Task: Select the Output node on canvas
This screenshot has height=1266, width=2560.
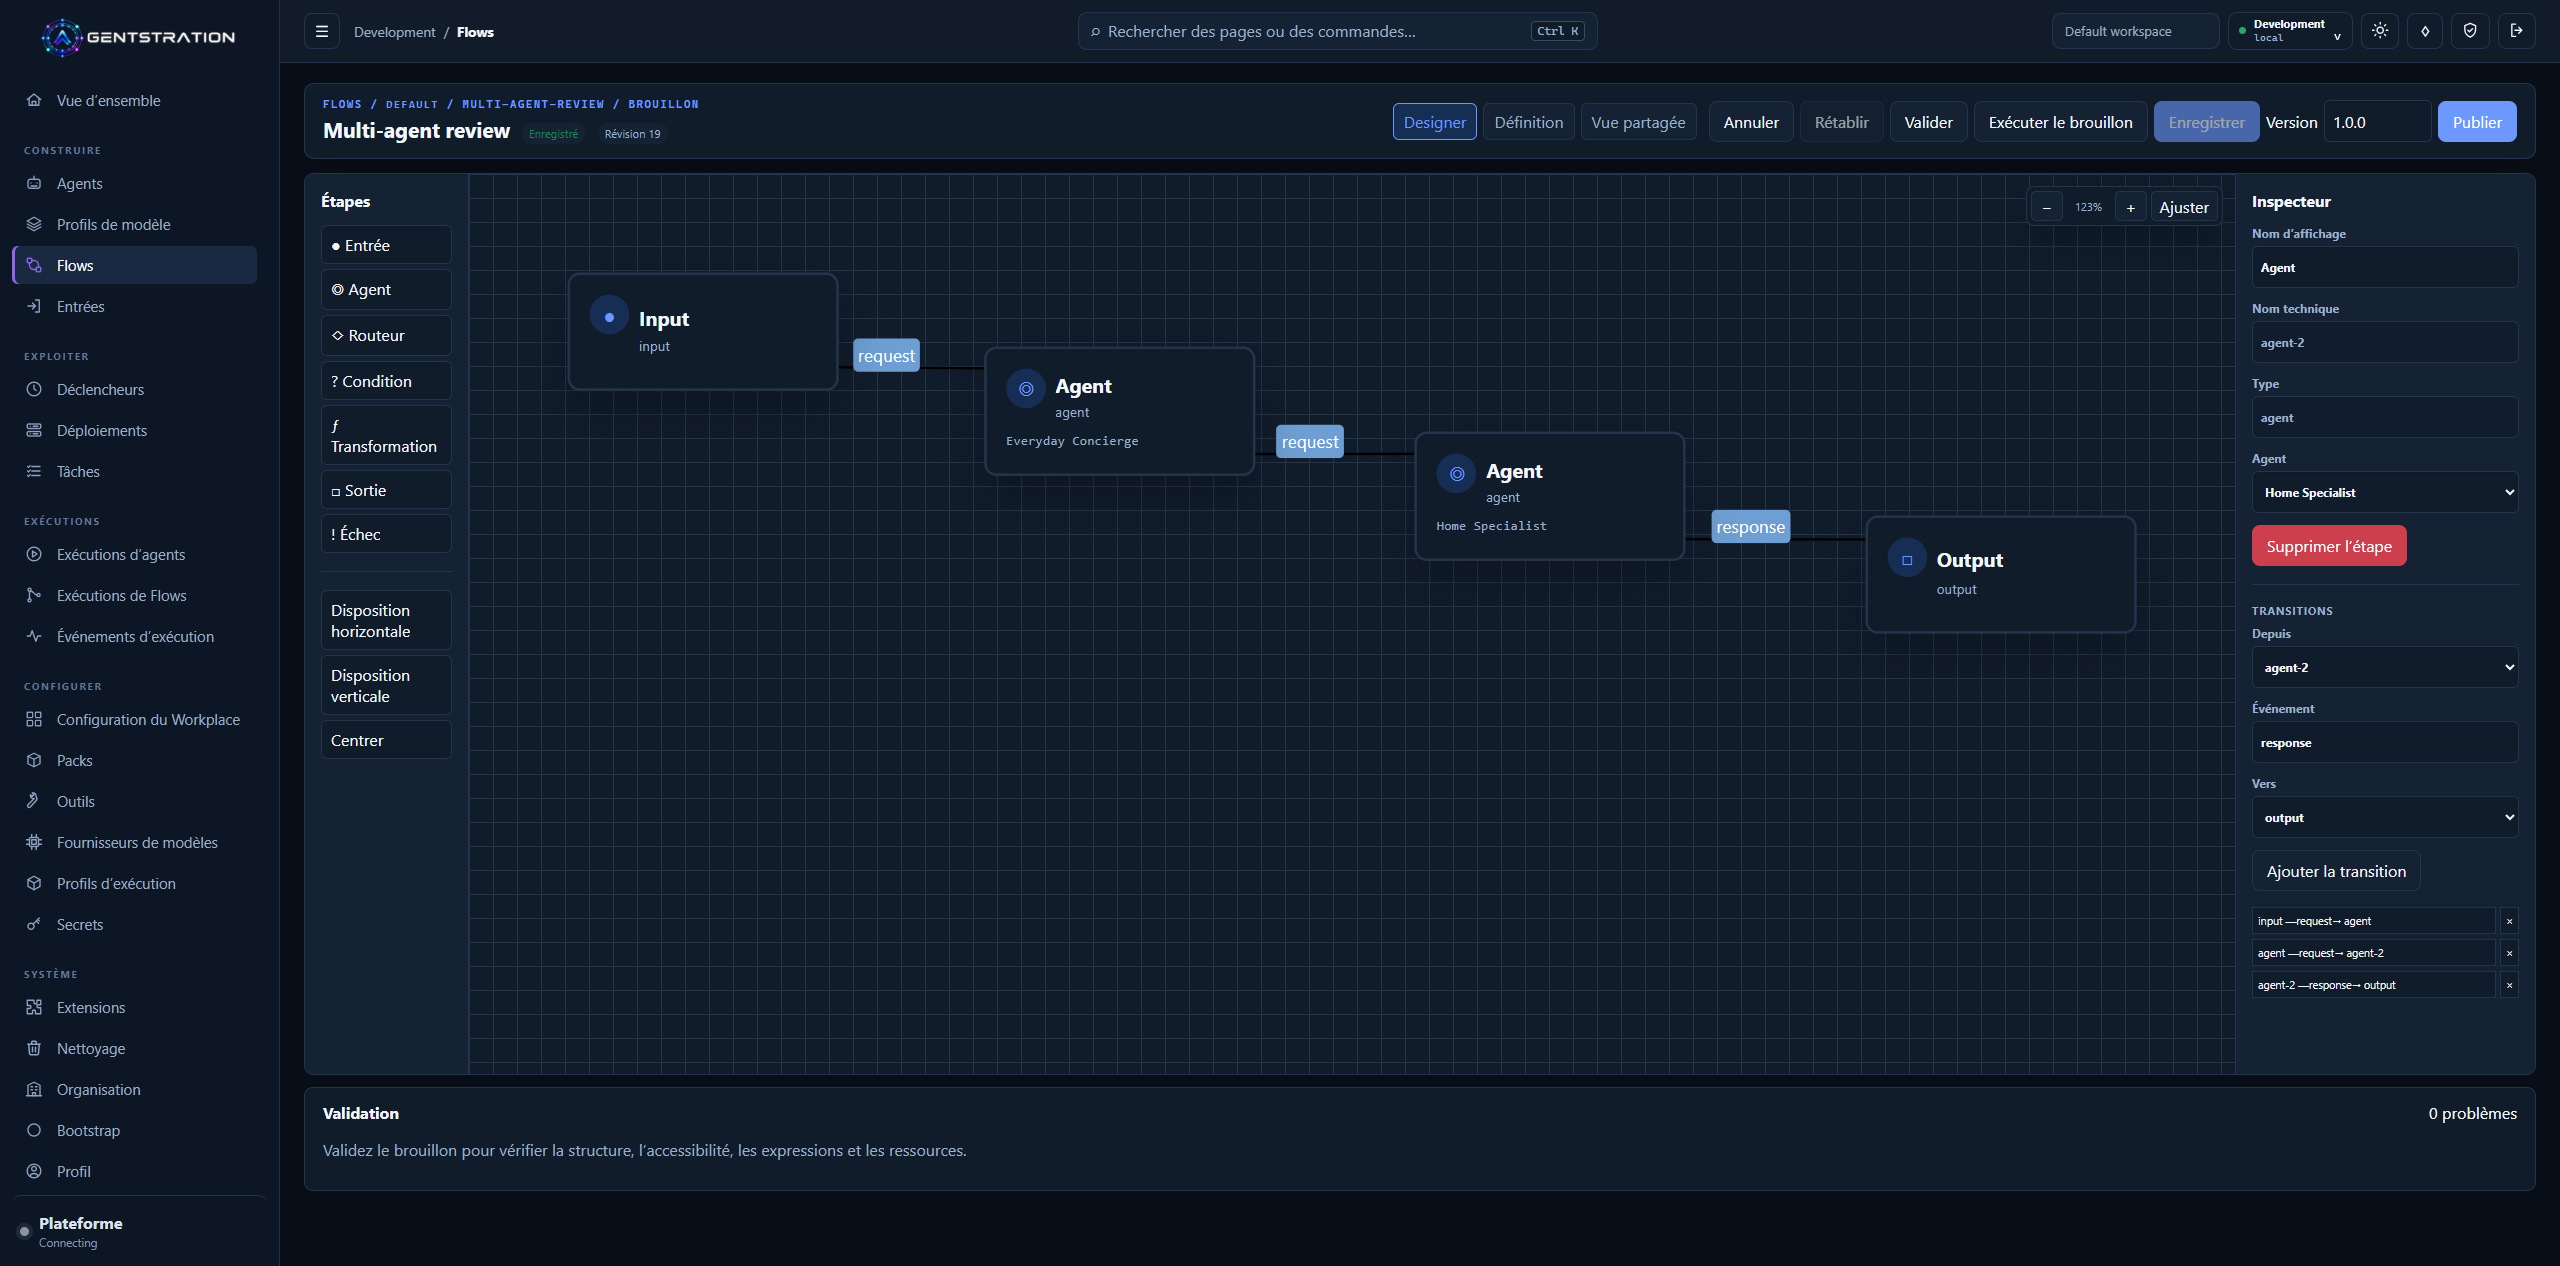Action: pyautogui.click(x=2001, y=574)
